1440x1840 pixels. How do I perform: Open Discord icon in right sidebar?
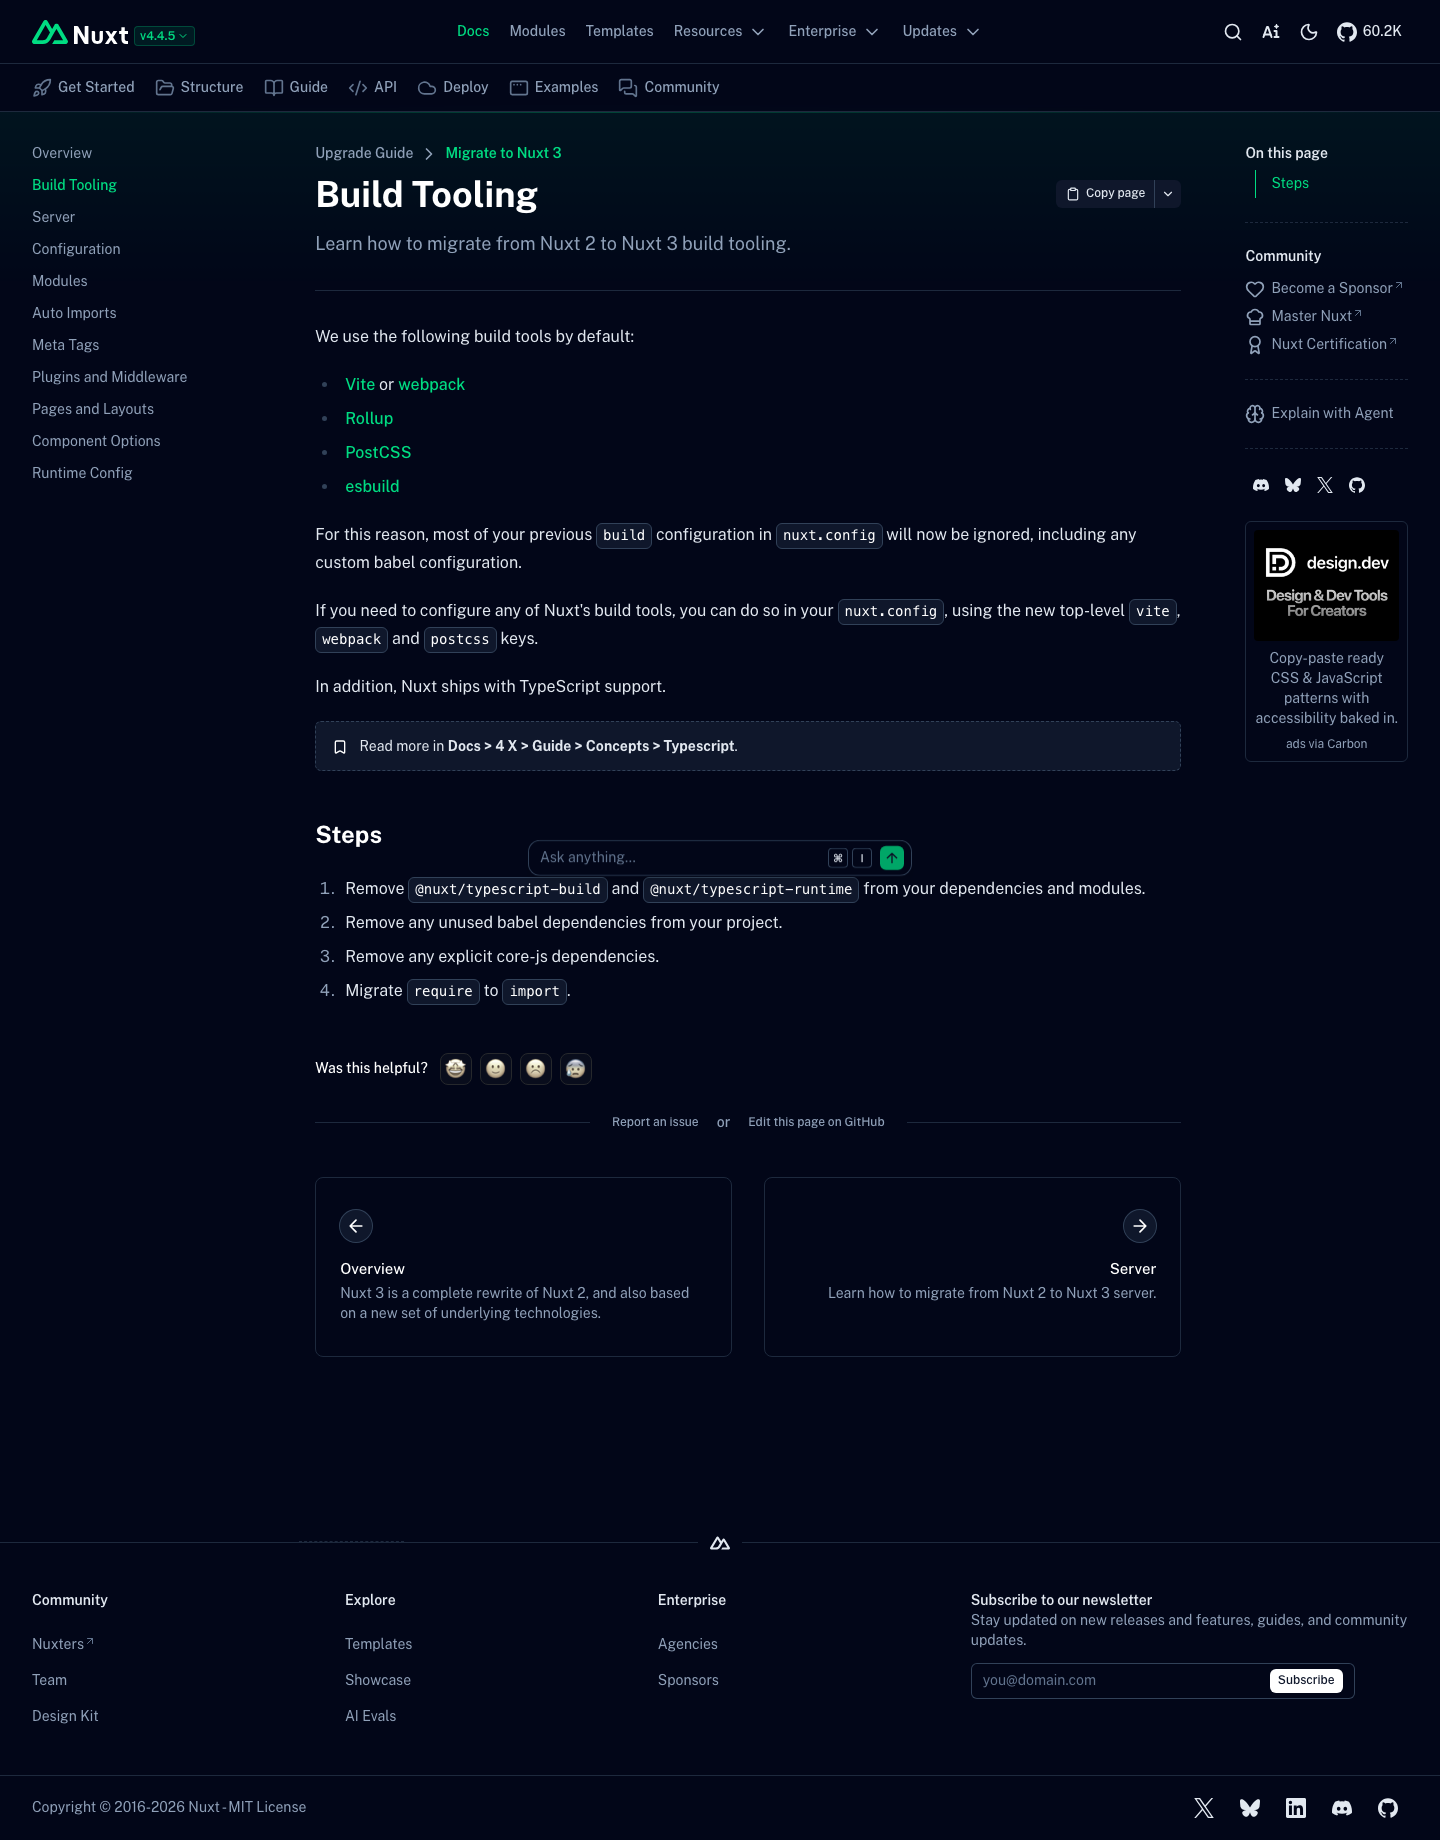(1261, 485)
